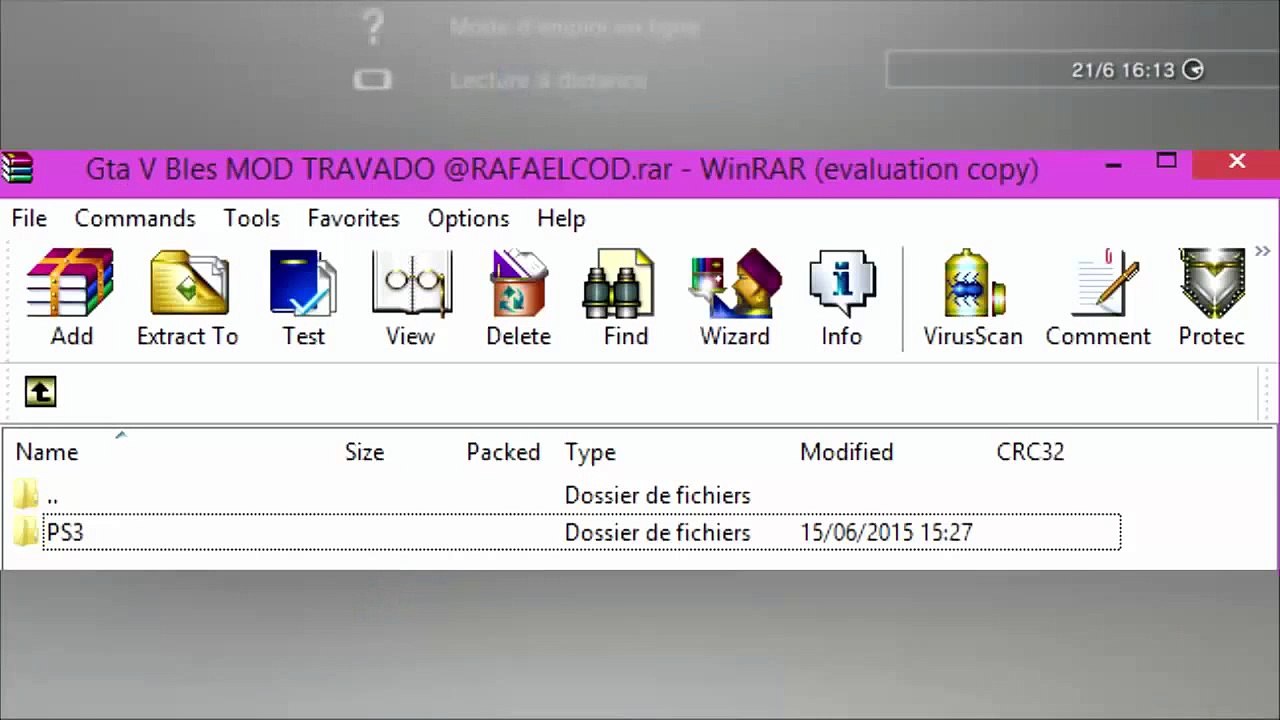This screenshot has height=720, width=1280.
Task: Open the Tools menu
Action: [251, 218]
